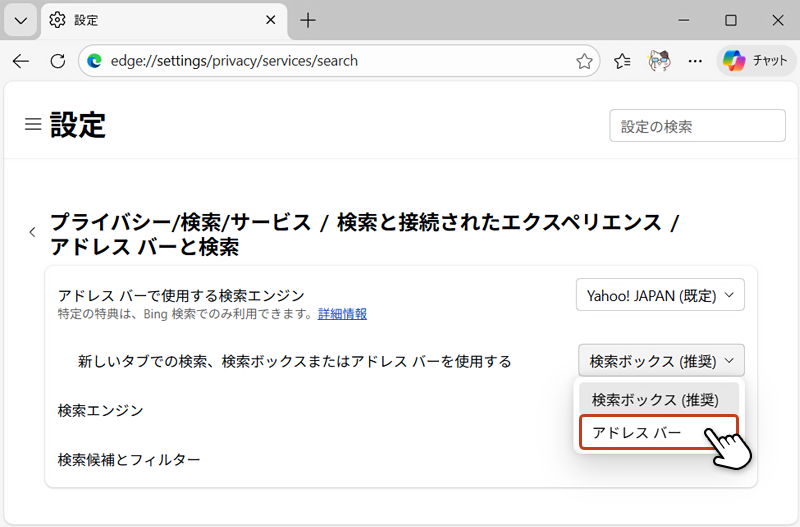The image size is (800, 527).
Task: Select the 設定 tab
Action: click(150, 20)
